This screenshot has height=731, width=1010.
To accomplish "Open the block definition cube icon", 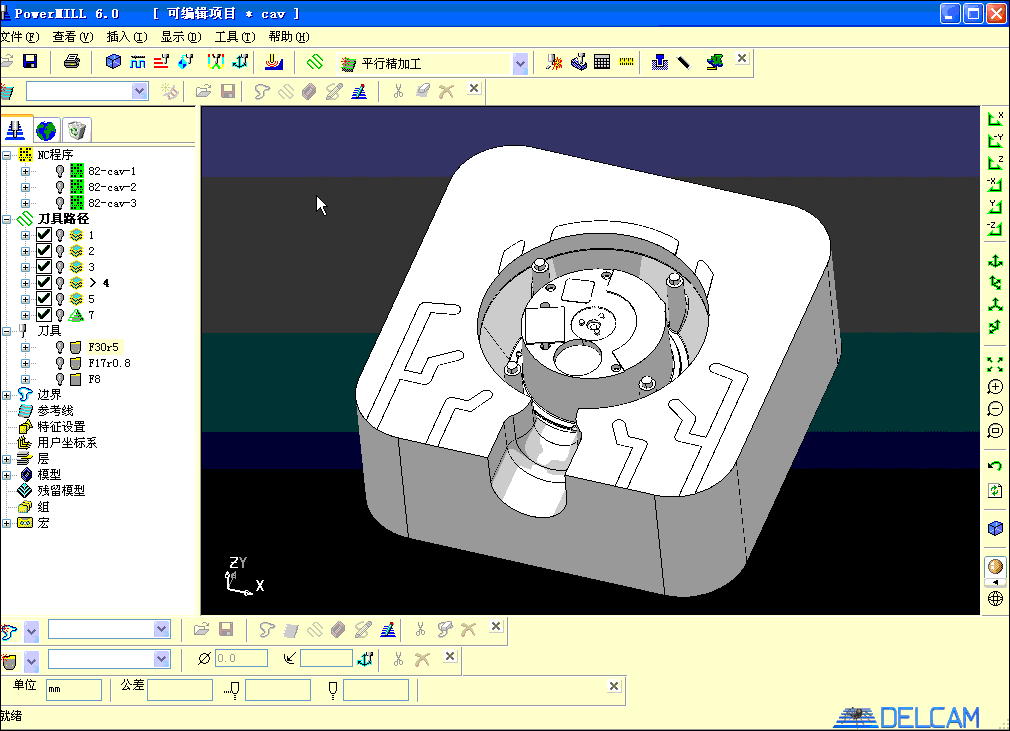I will (x=113, y=62).
